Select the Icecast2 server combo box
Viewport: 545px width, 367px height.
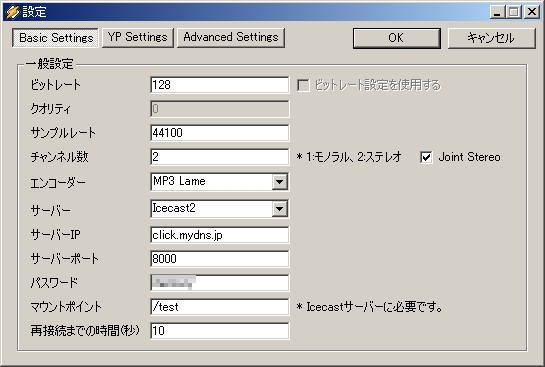[x=220, y=209]
